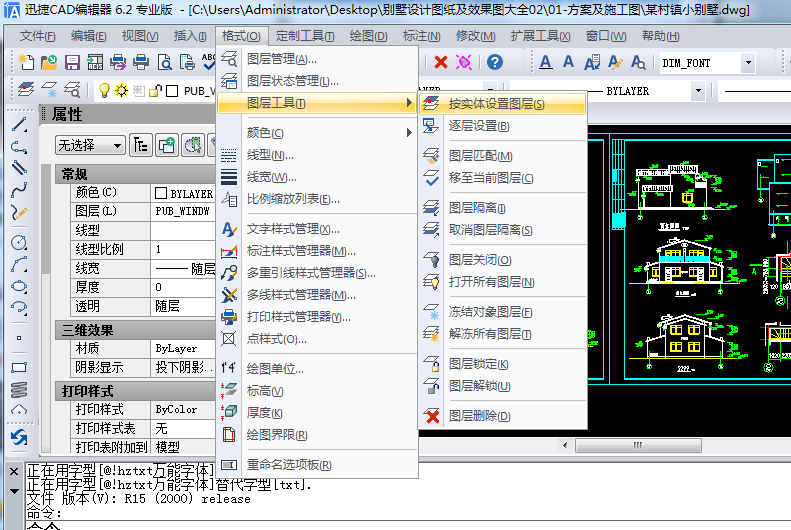This screenshot has width=791, height=530.
Task: Click the find text A magnifier icon
Action: pos(638,62)
